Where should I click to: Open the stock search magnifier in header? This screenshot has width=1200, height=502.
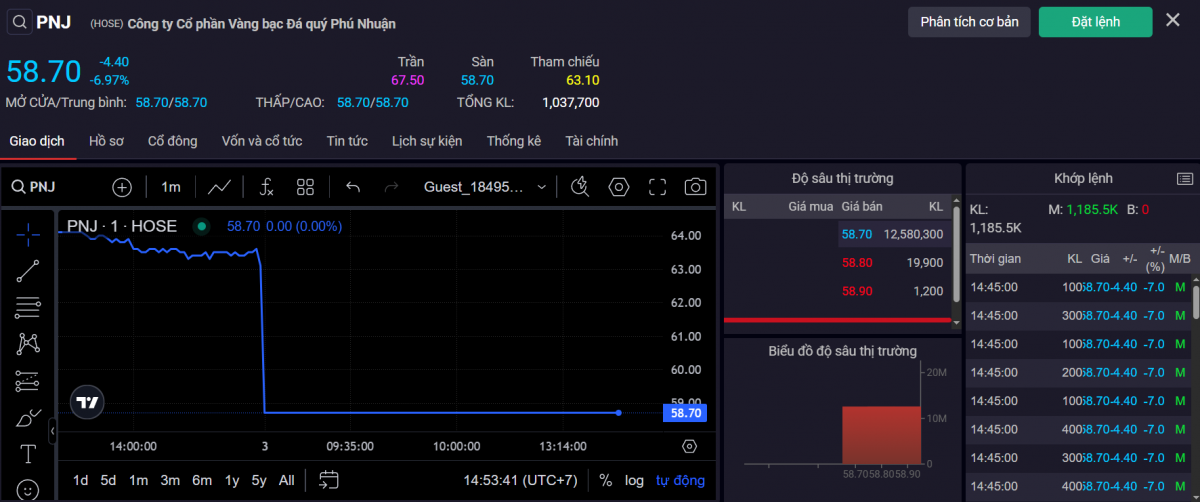pyautogui.click(x=19, y=22)
